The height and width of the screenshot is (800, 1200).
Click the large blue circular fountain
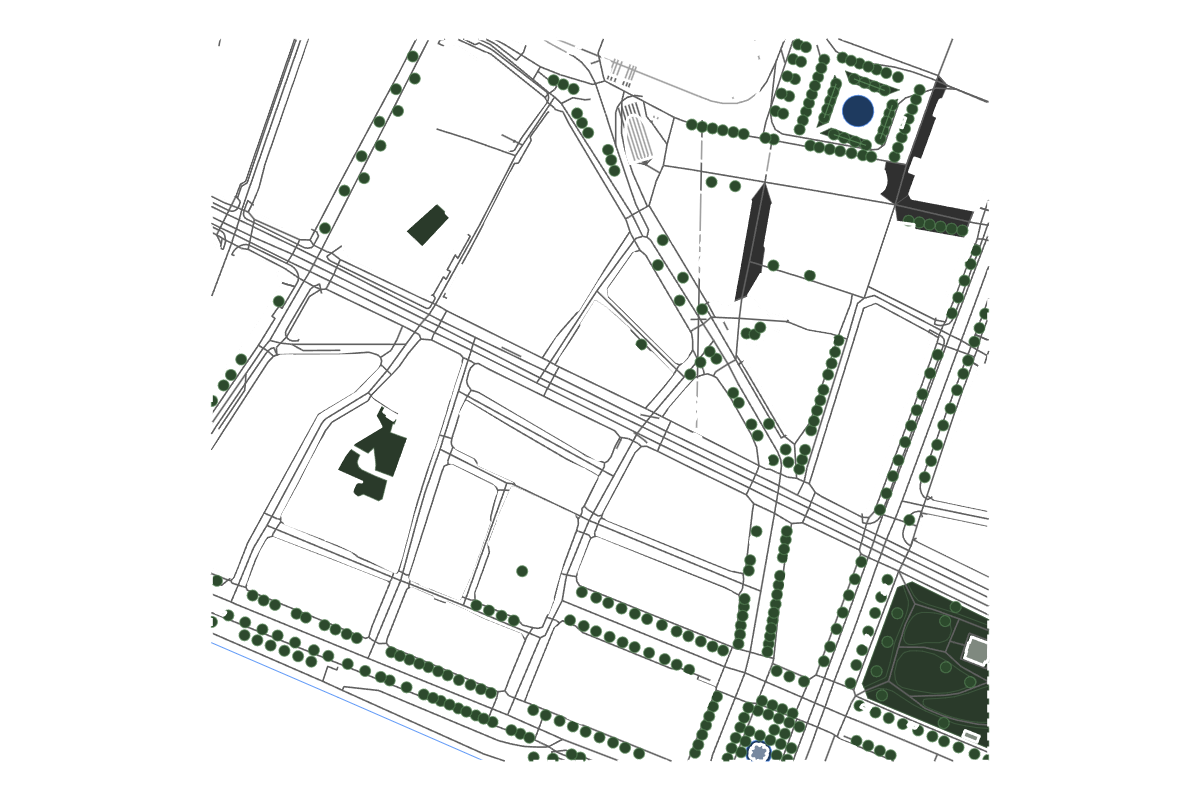coord(858,110)
